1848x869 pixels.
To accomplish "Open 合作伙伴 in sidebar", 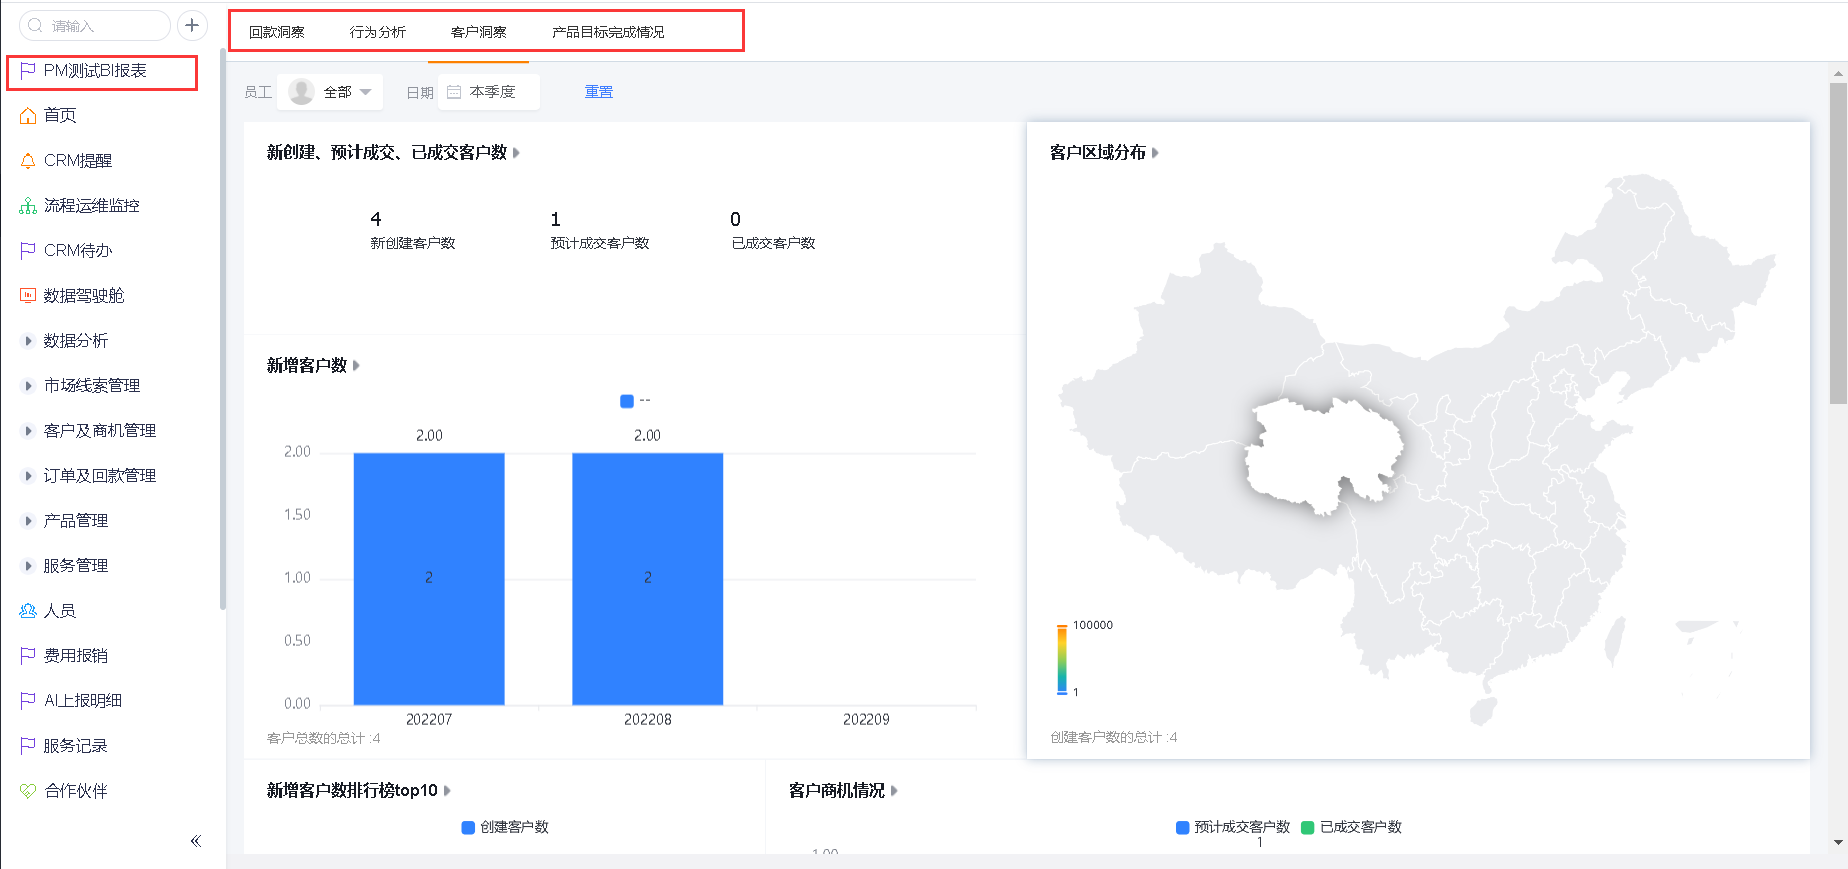I will [x=76, y=791].
